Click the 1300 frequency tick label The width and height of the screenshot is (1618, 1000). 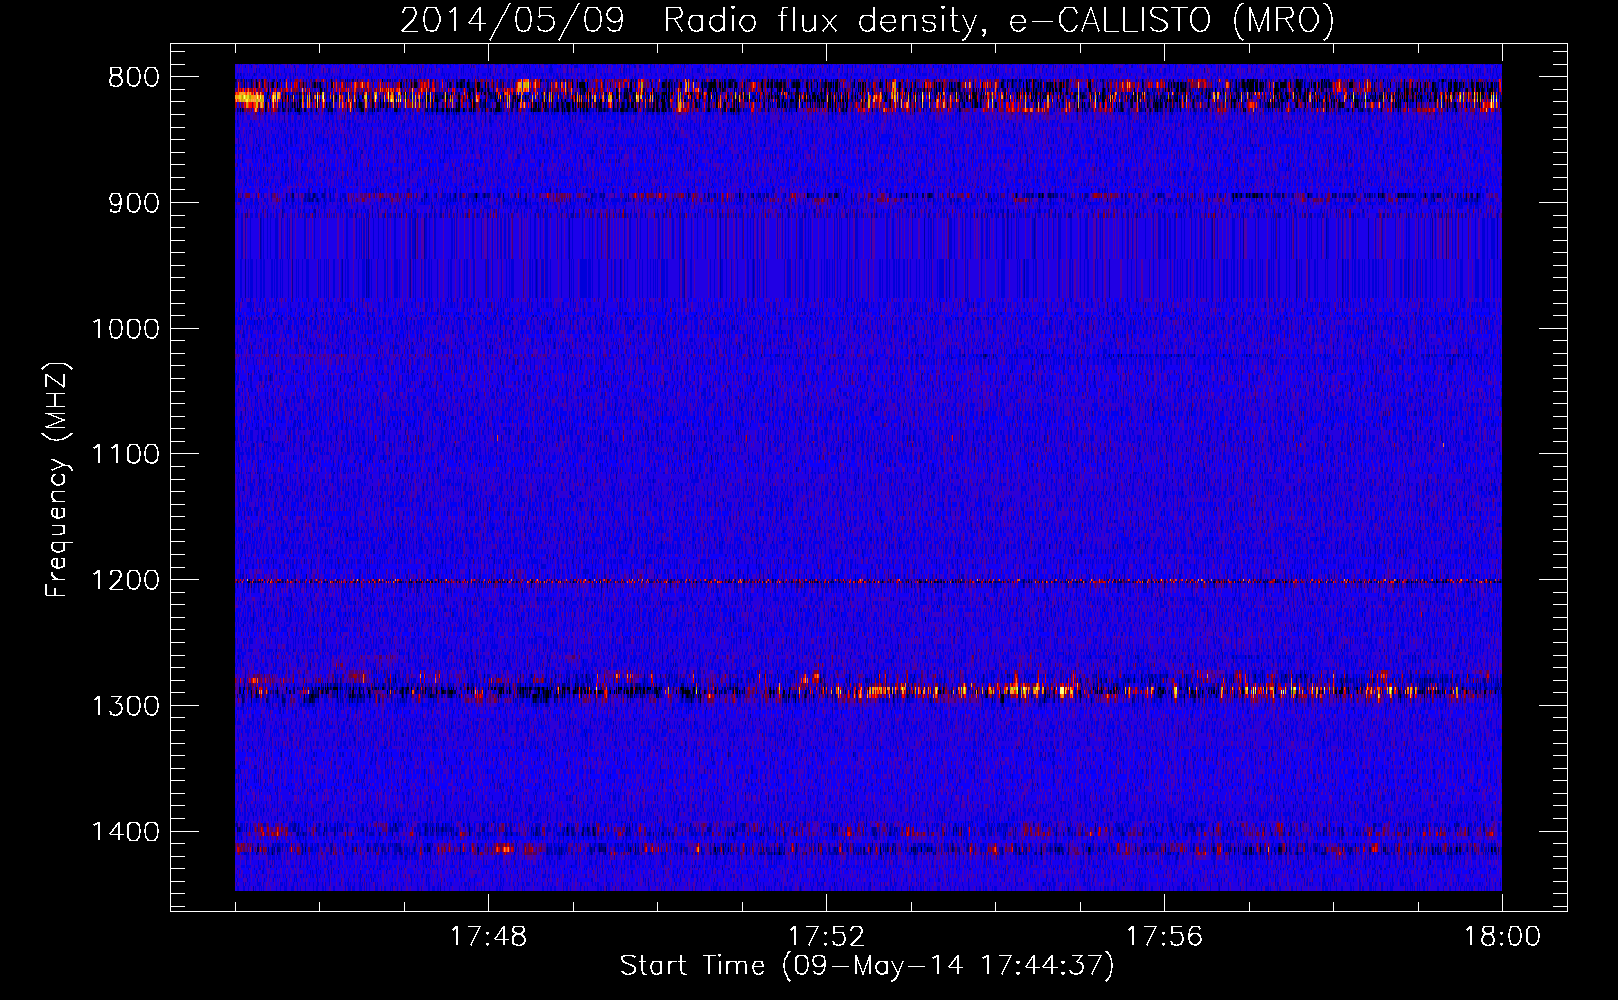point(126,706)
